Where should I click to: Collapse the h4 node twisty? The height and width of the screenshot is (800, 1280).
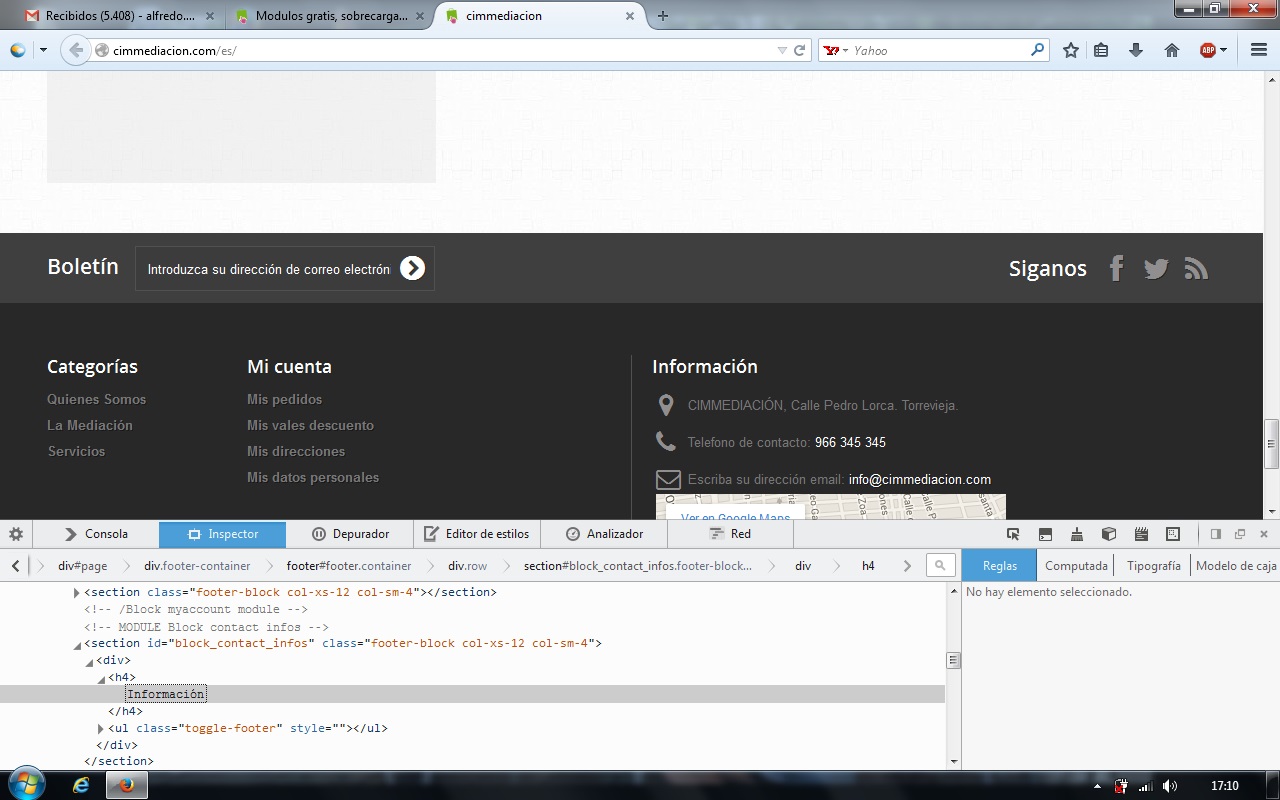(x=101, y=679)
